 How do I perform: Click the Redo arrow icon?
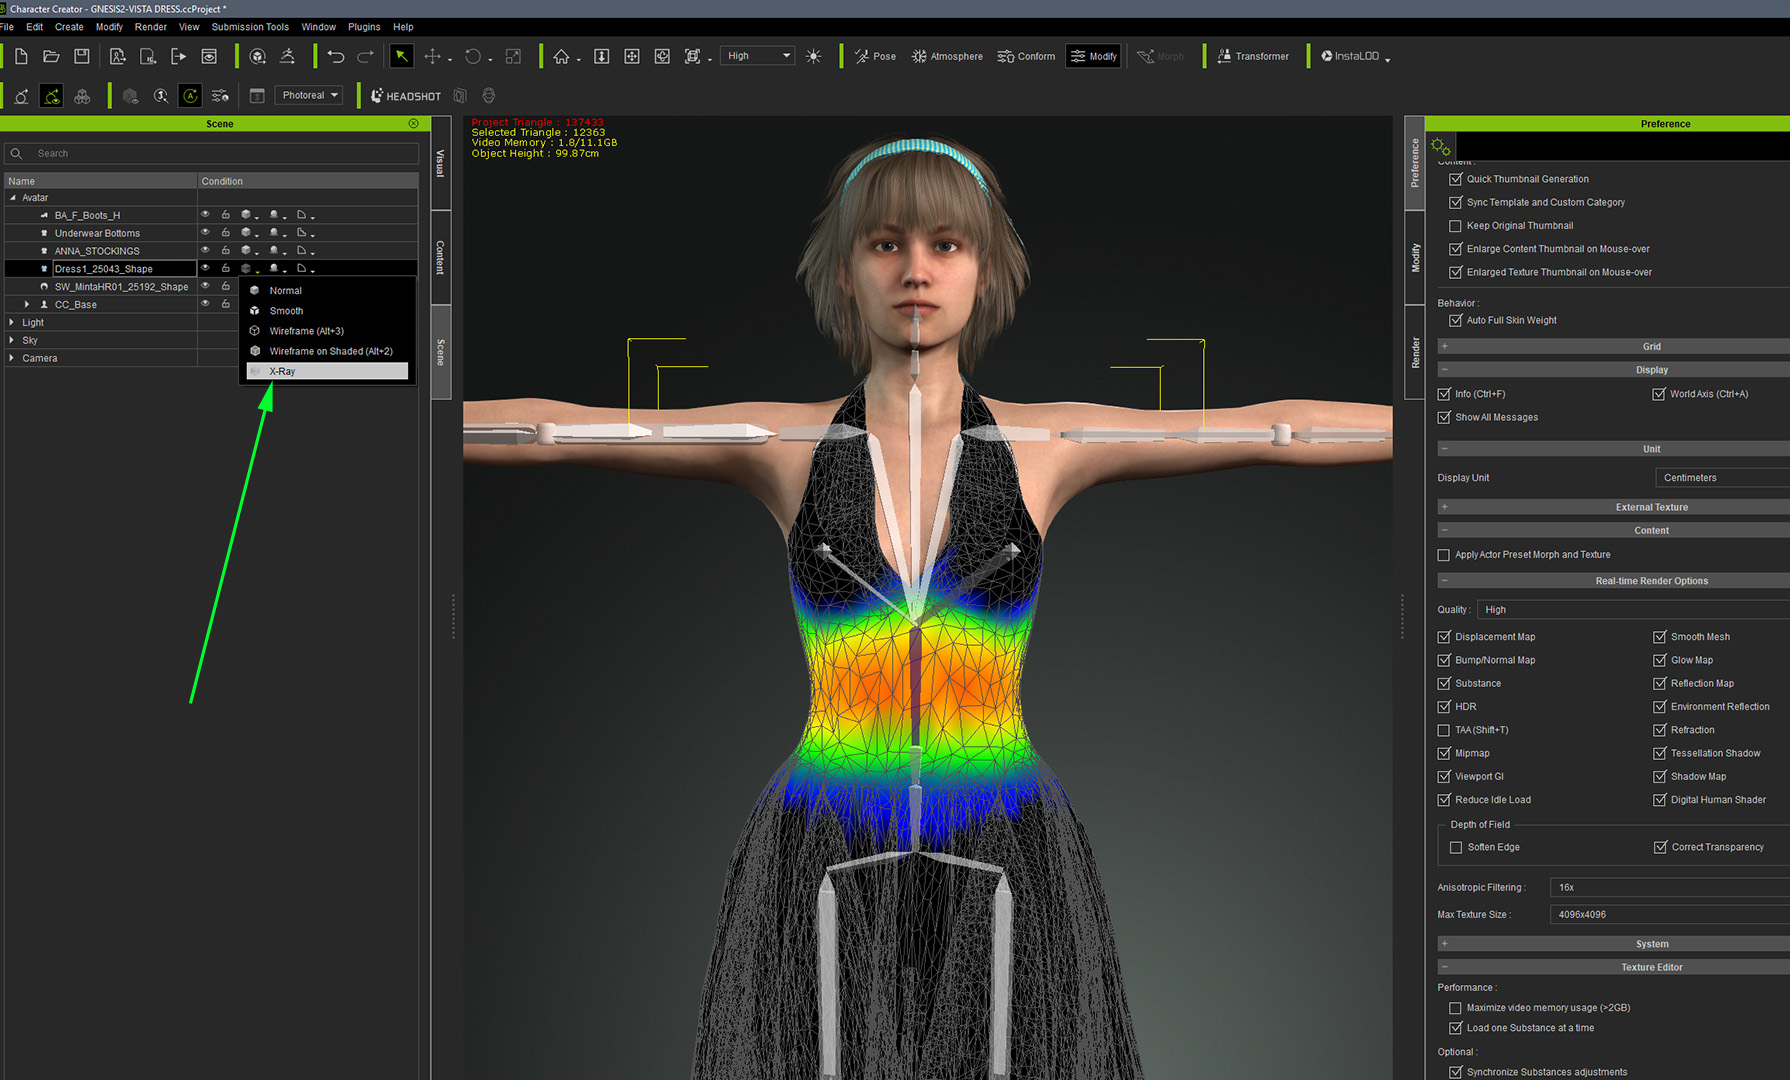pyautogui.click(x=366, y=56)
